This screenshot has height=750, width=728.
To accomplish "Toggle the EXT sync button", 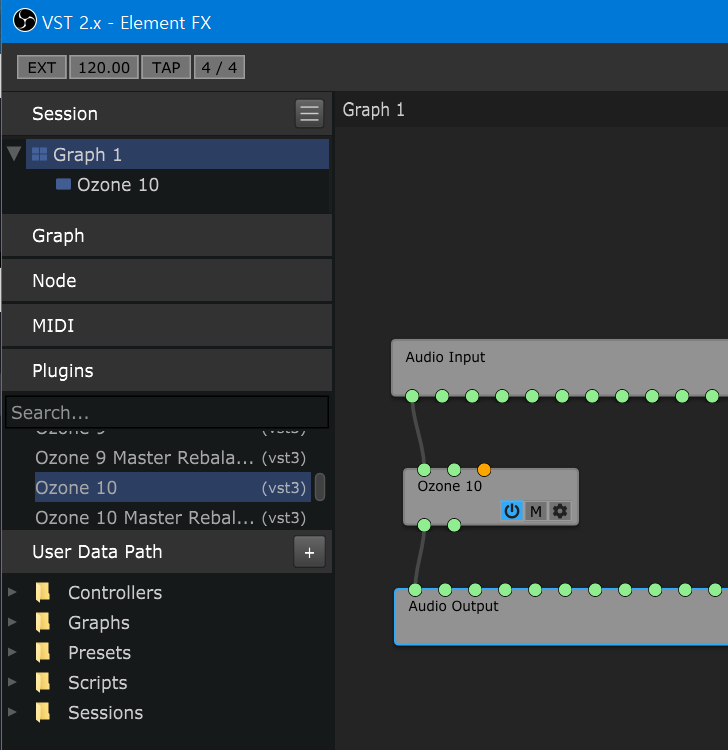I will [x=42, y=67].
